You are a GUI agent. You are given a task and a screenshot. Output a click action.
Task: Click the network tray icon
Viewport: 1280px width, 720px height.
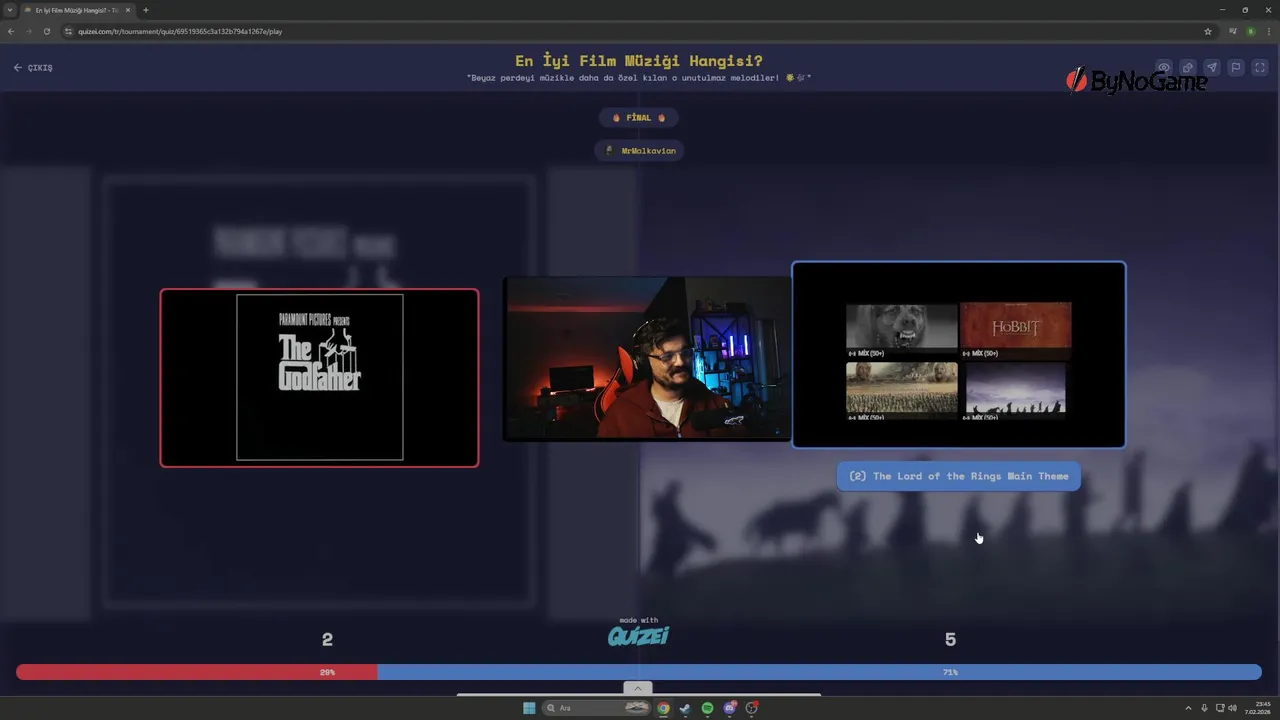point(1220,708)
